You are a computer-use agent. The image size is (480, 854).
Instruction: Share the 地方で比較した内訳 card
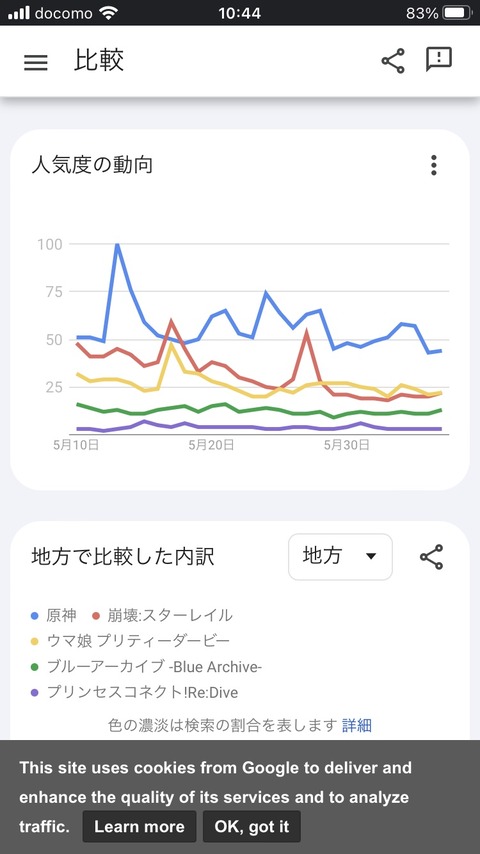click(431, 557)
